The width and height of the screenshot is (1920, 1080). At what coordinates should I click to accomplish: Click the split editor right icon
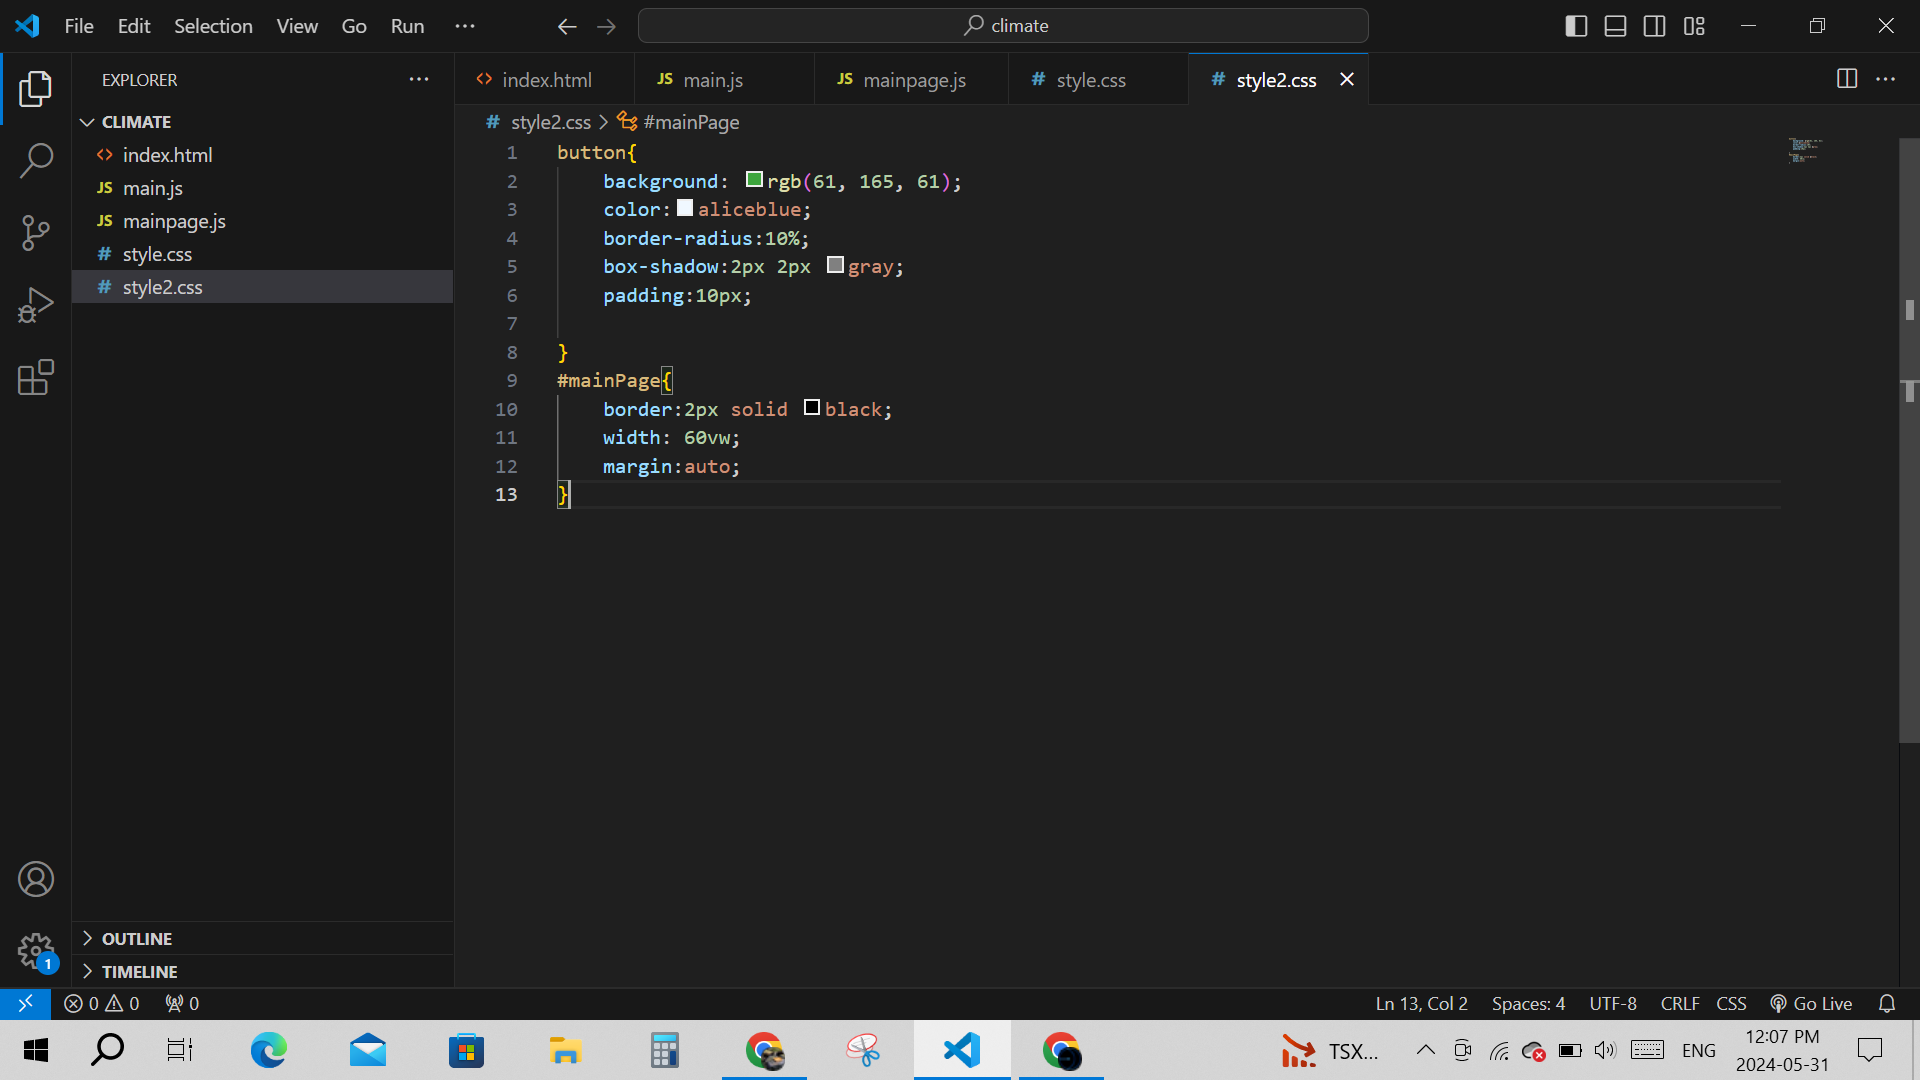[x=1846, y=79]
